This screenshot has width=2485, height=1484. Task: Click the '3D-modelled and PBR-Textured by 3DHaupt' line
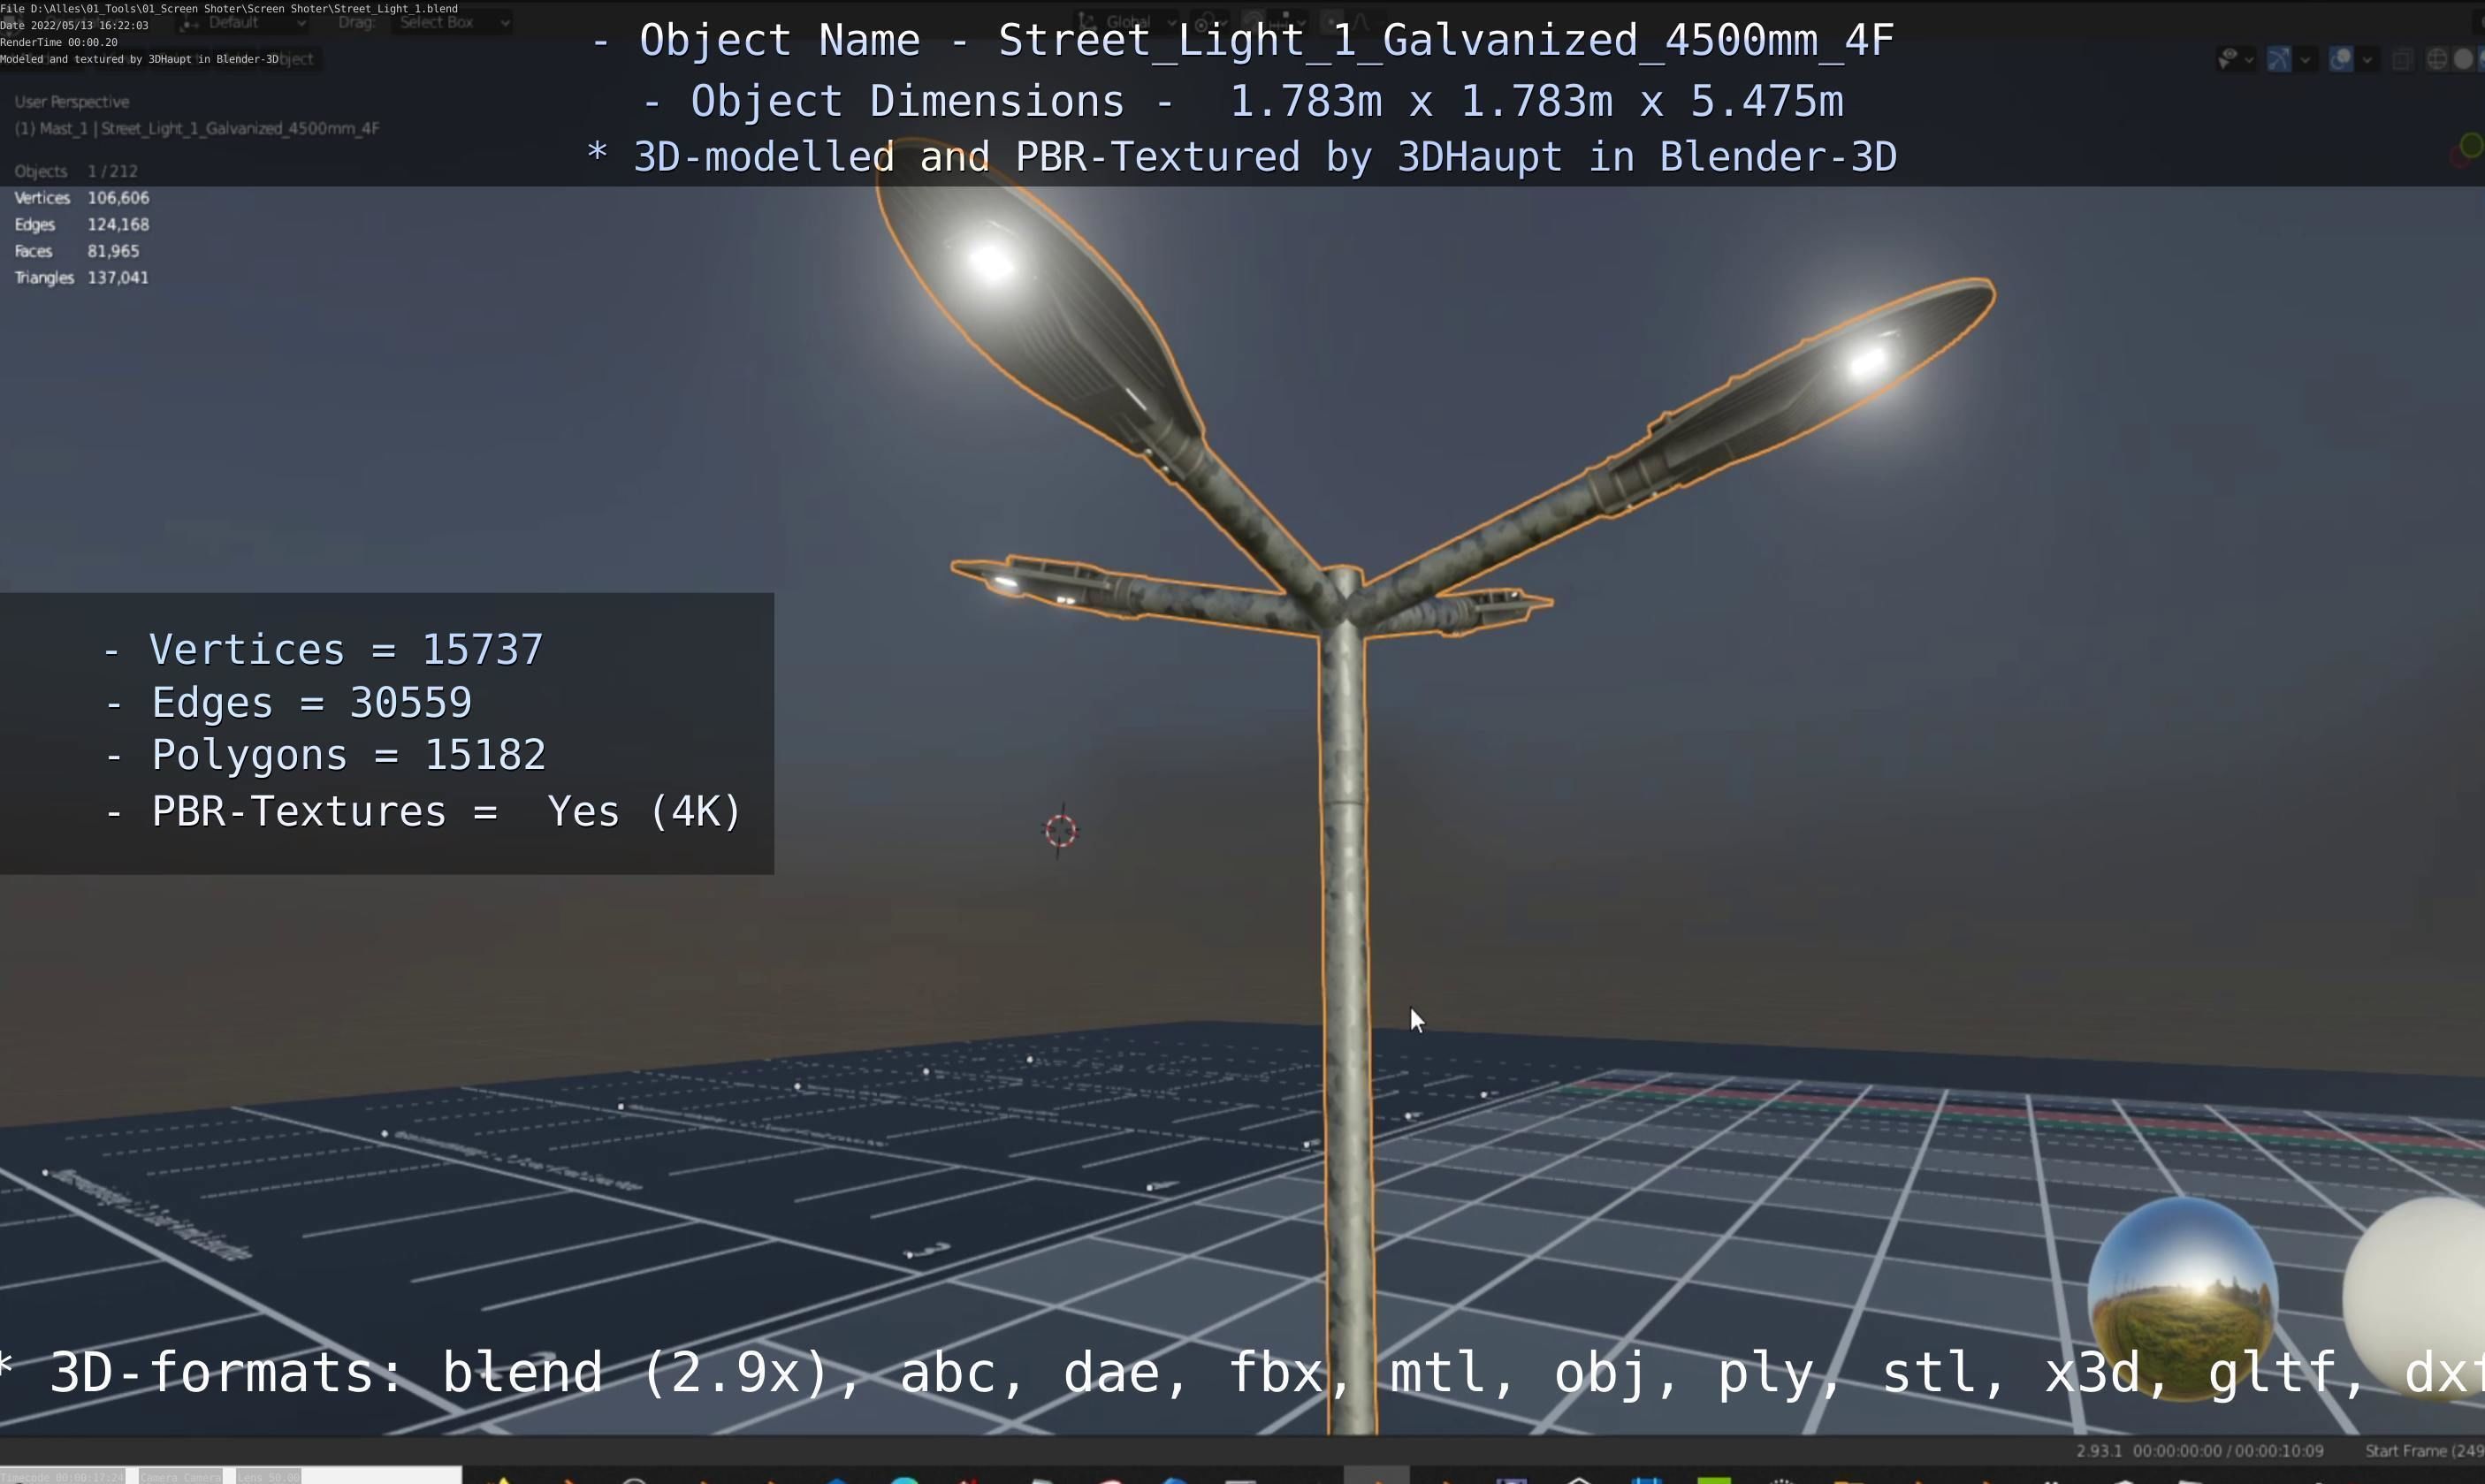pyautogui.click(x=1242, y=157)
